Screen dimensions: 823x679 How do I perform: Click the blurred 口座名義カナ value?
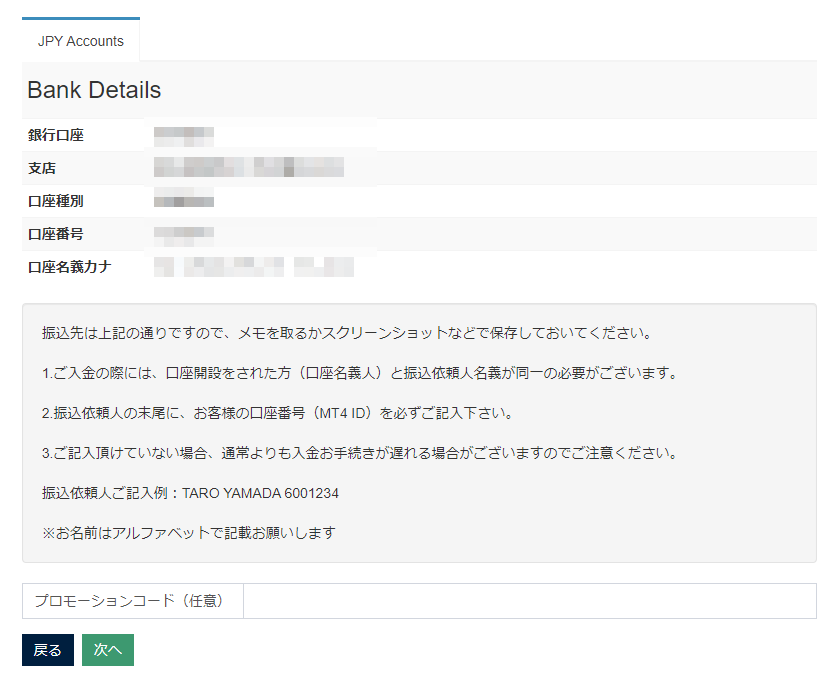pos(254,267)
